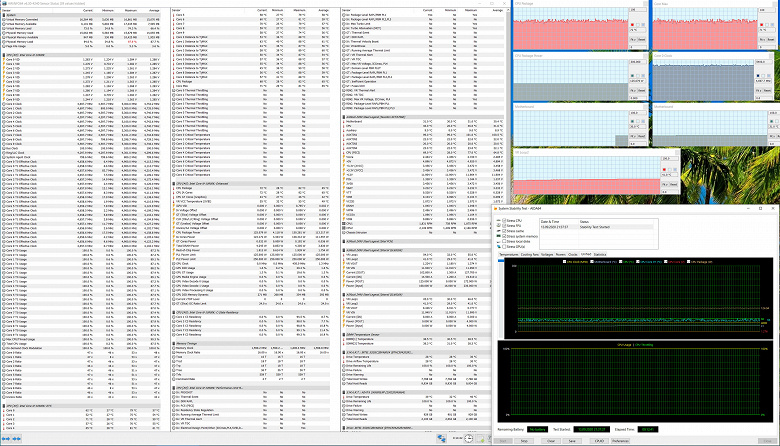
Task: Open the Cooling Fans tab
Action: pos(530,255)
